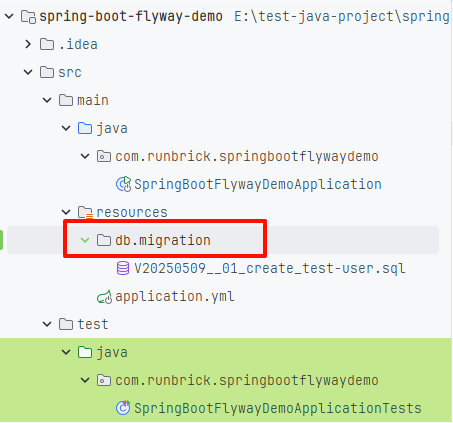Select V20250509__01_create_test-user.sql file
Image resolution: width=453 pixels, height=423 pixels.
270,268
